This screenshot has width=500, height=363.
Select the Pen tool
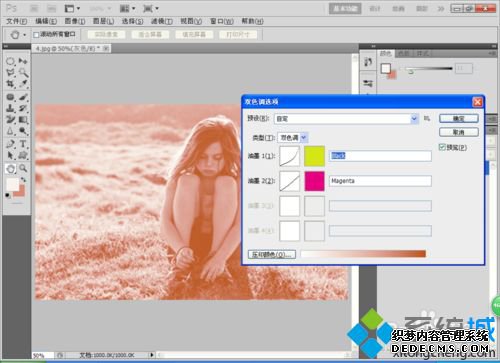pos(10,144)
